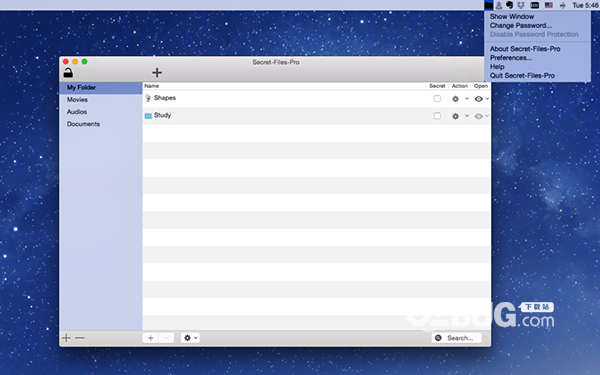600x375 pixels.
Task: Open the Study row action gear
Action: (x=455, y=116)
